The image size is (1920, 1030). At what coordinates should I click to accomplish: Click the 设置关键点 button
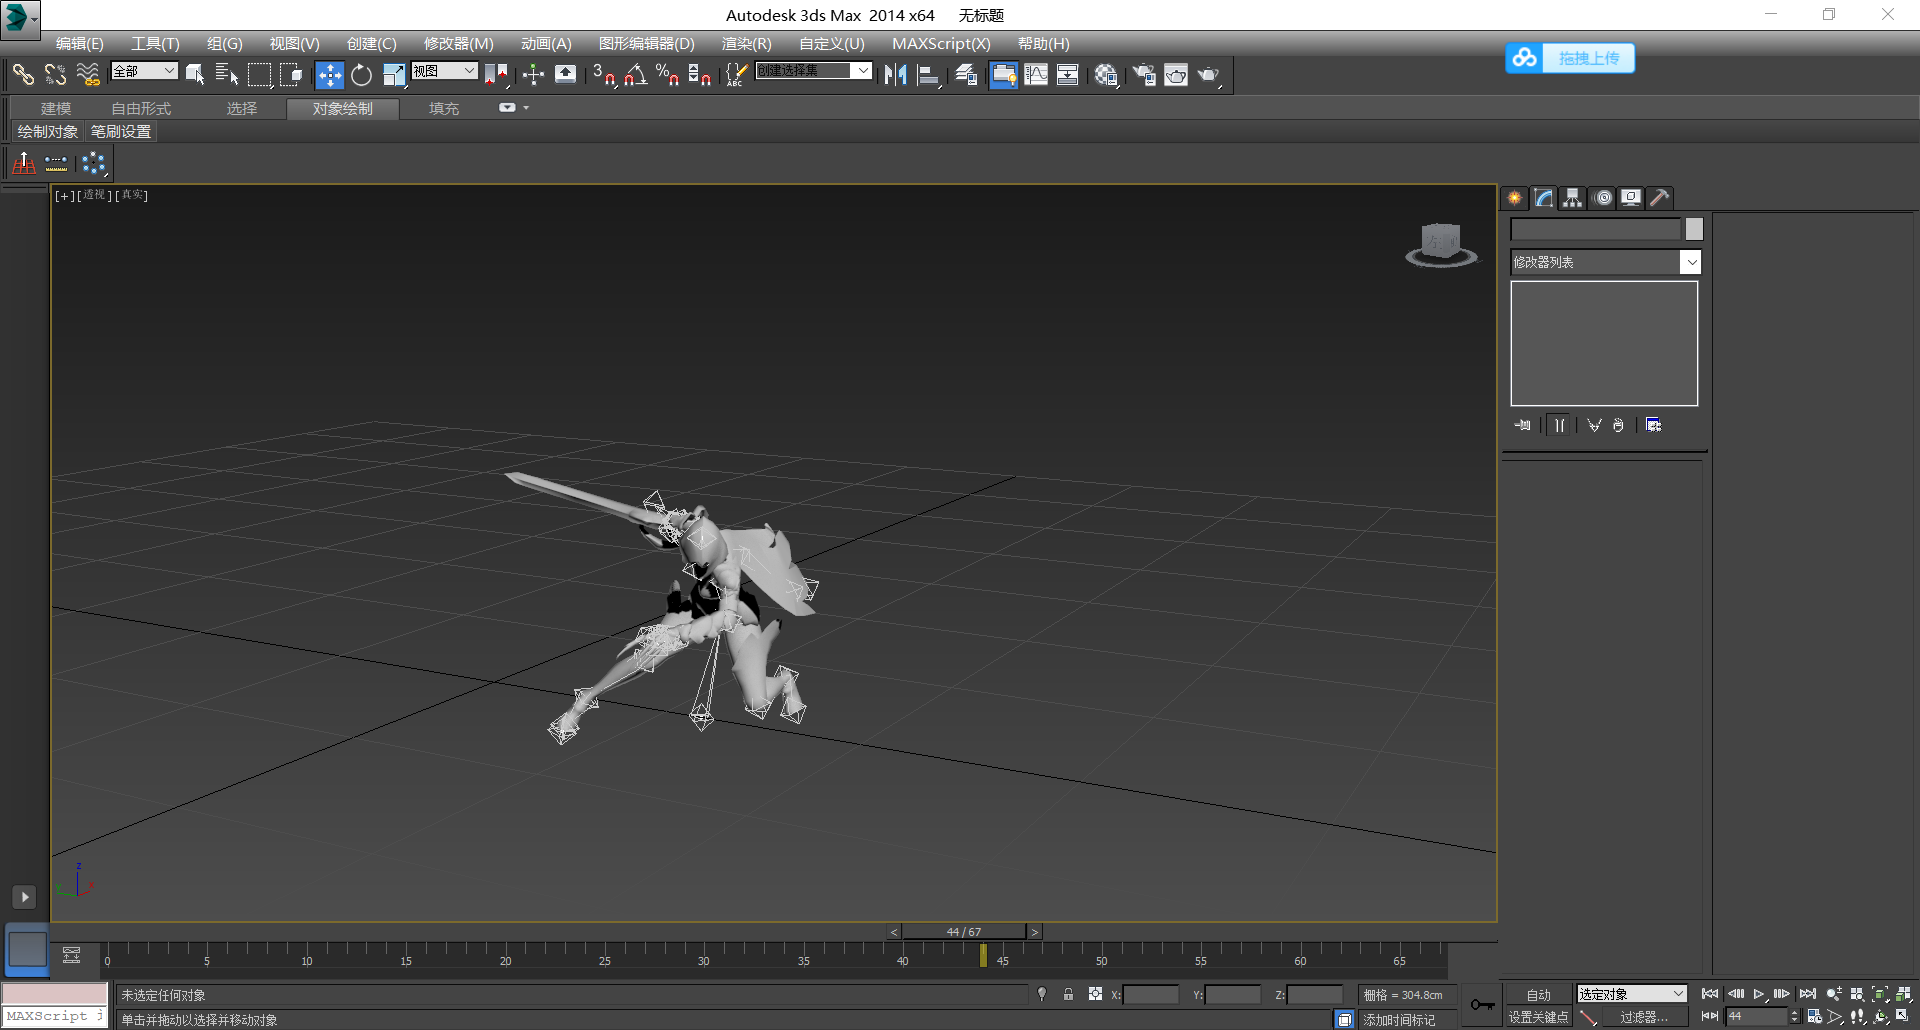coord(1538,1017)
